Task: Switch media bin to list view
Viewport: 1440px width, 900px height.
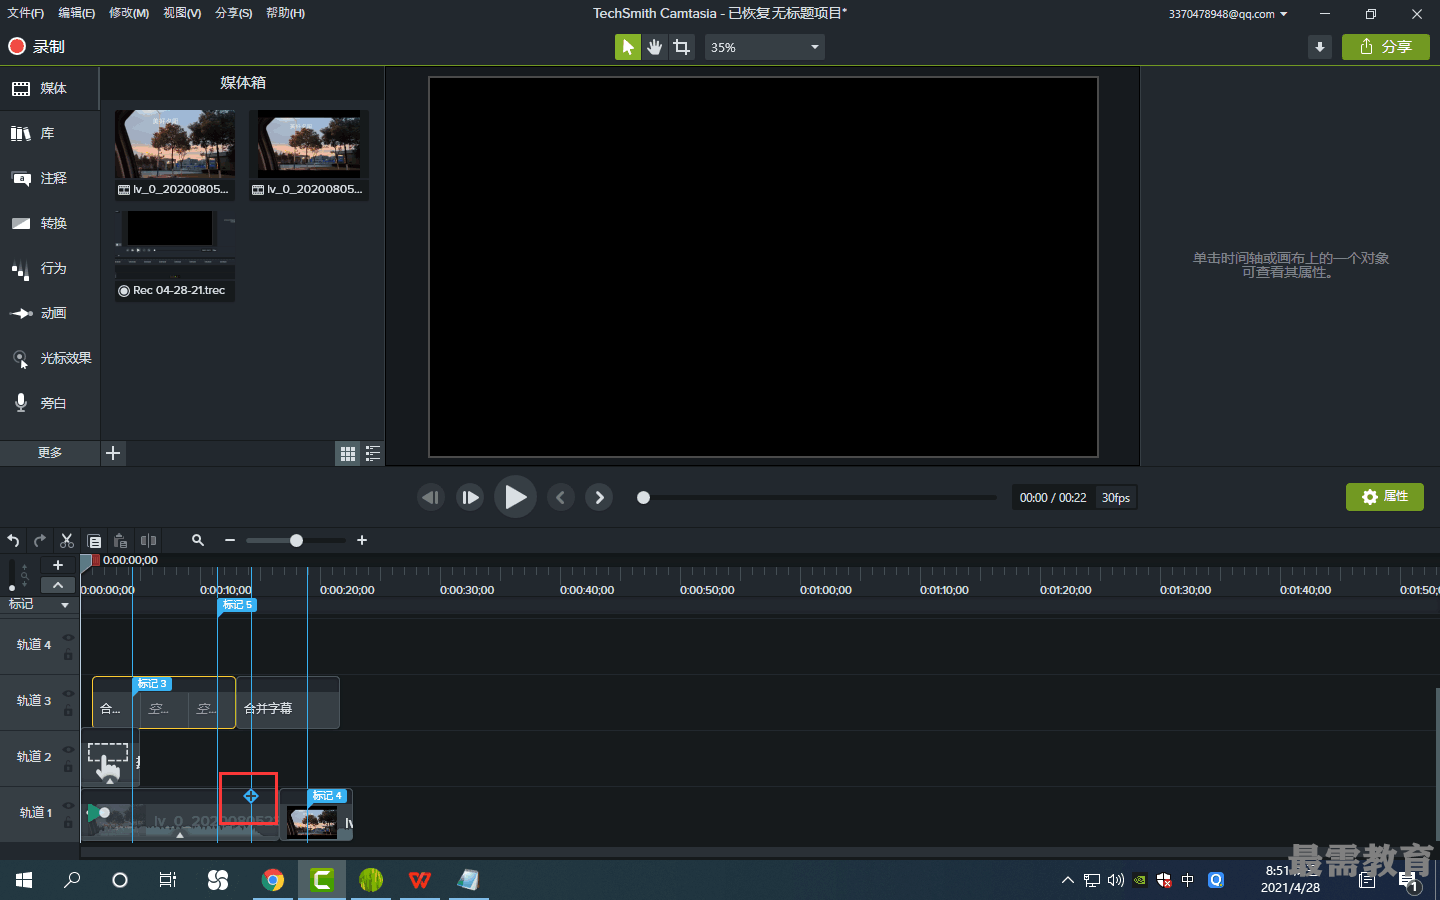Action: (373, 454)
